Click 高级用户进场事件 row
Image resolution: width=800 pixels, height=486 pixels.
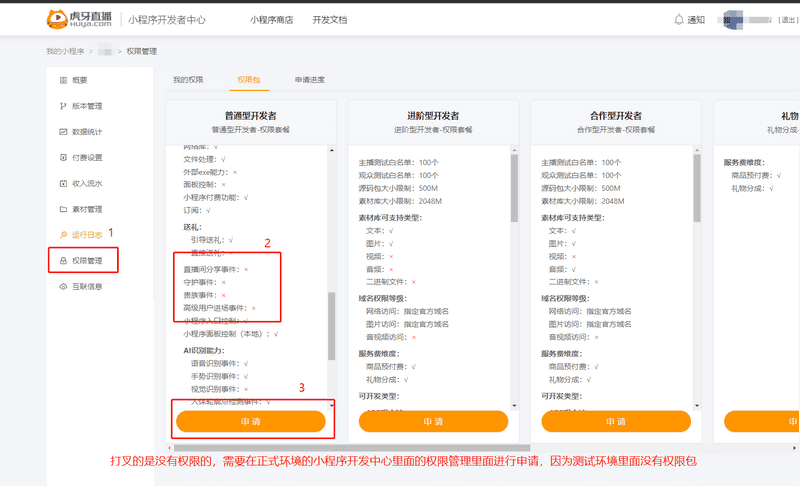[220, 308]
